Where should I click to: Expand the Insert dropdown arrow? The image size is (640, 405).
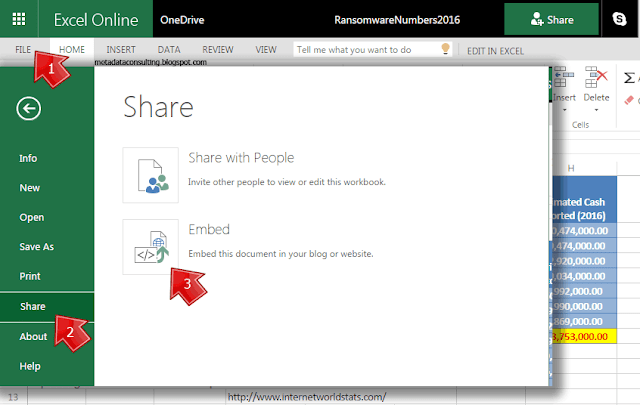pyautogui.click(x=564, y=110)
